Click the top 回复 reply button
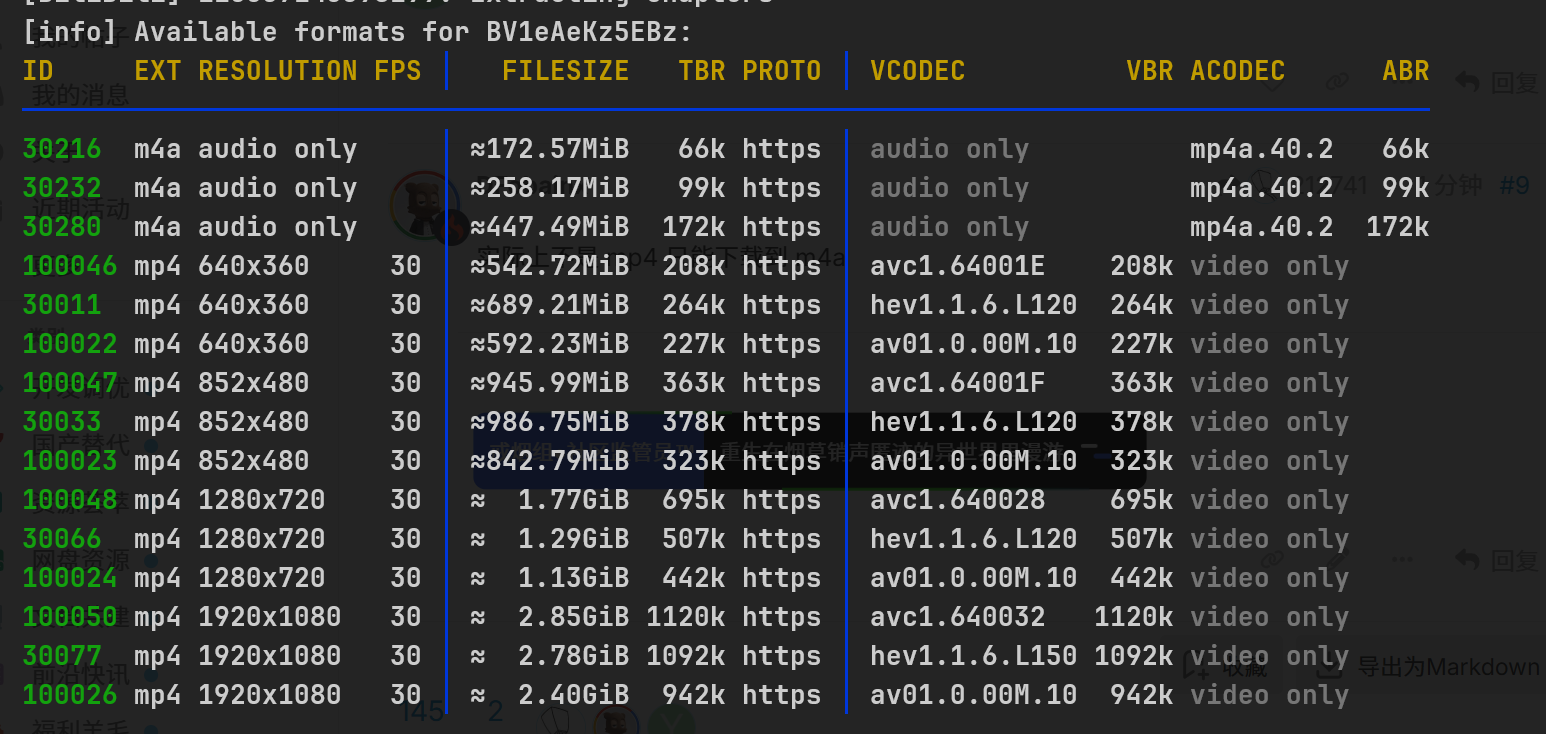This screenshot has height=734, width=1546. (x=1497, y=82)
